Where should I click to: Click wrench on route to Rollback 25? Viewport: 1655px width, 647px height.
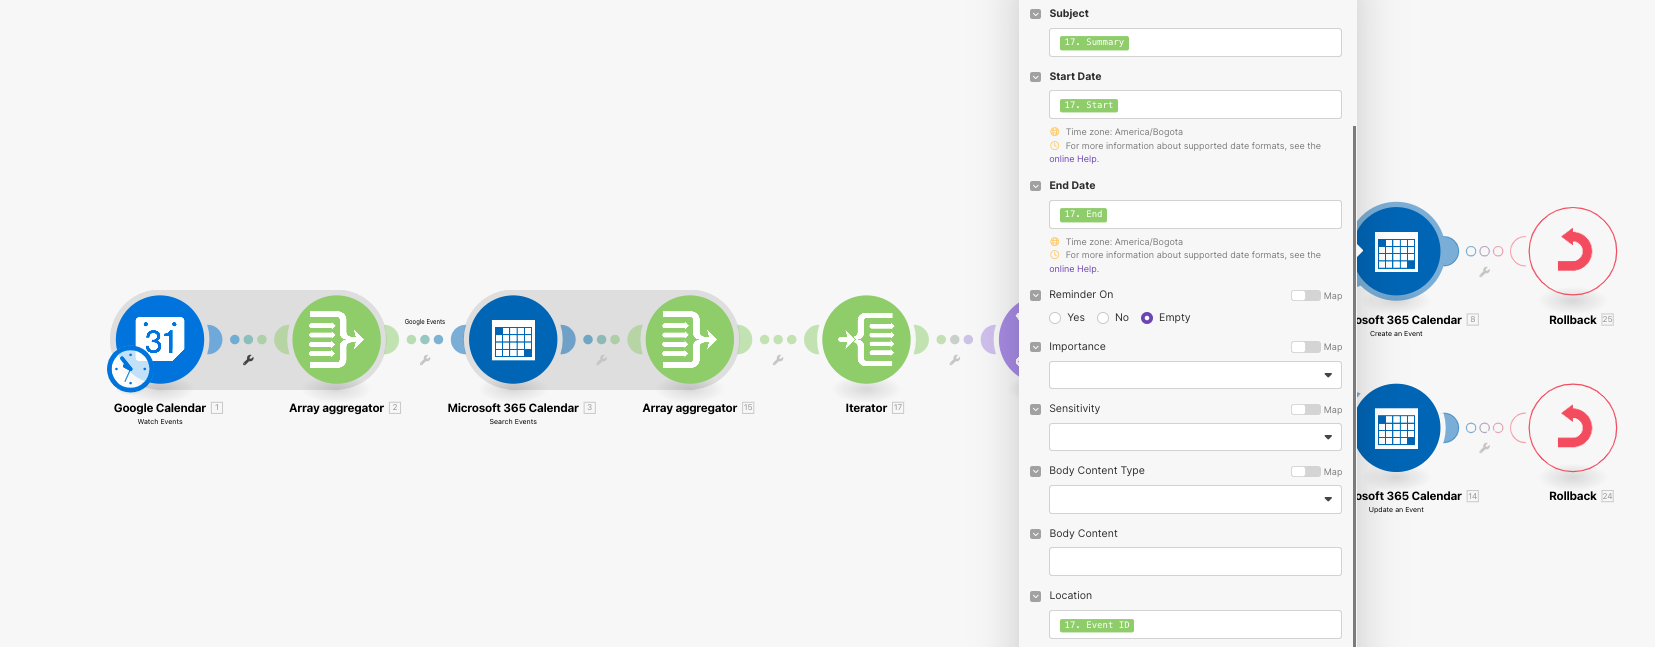[1485, 272]
